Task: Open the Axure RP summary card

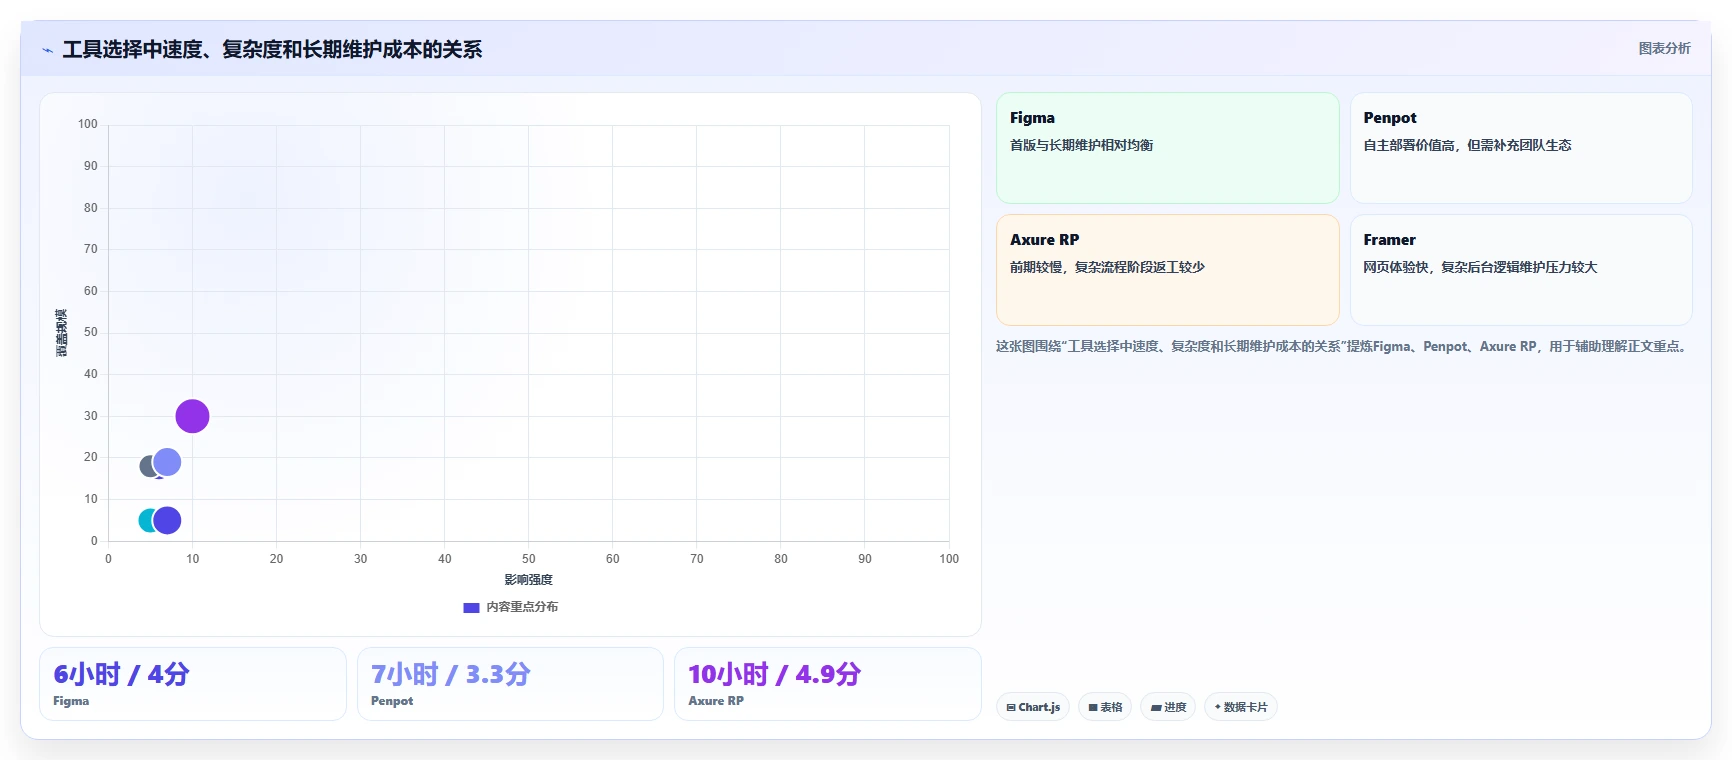Action: click(1167, 270)
